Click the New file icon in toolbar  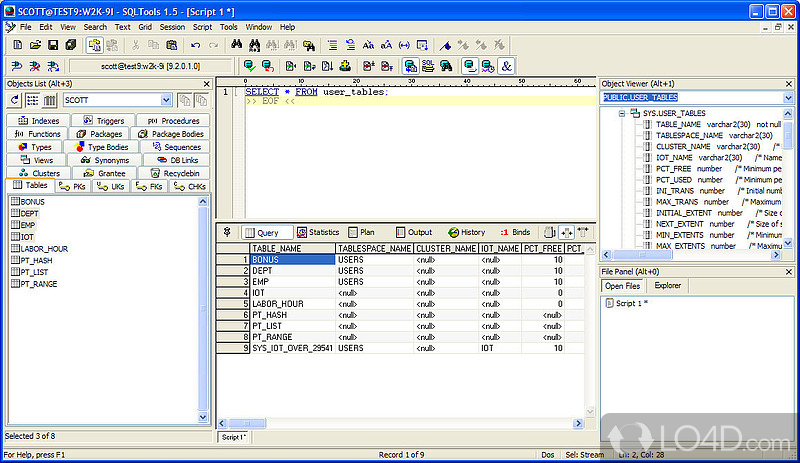click(x=19, y=45)
